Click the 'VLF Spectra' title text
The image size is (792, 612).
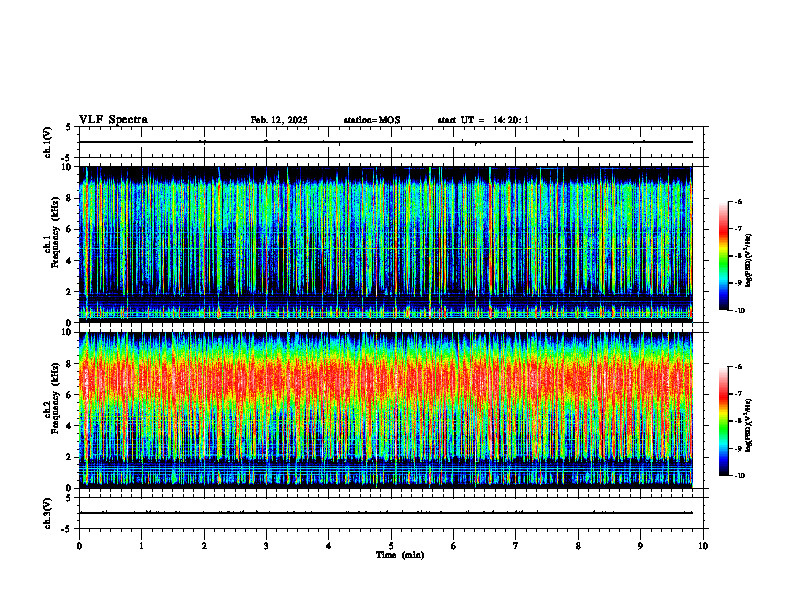coord(113,120)
